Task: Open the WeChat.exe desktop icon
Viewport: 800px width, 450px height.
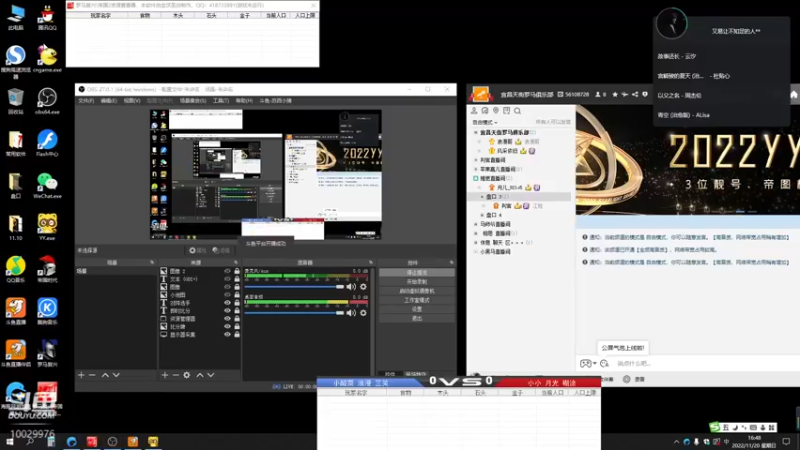Action: click(x=47, y=185)
